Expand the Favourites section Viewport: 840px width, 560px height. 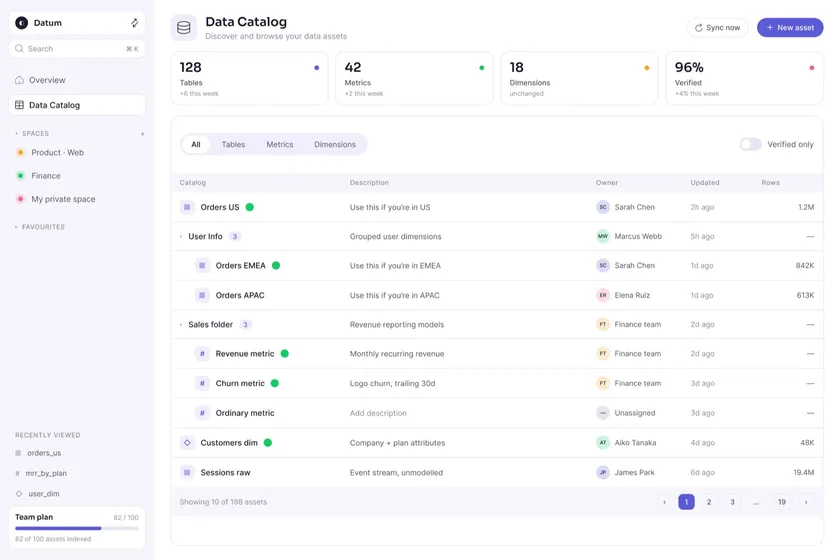pyautogui.click(x=16, y=227)
